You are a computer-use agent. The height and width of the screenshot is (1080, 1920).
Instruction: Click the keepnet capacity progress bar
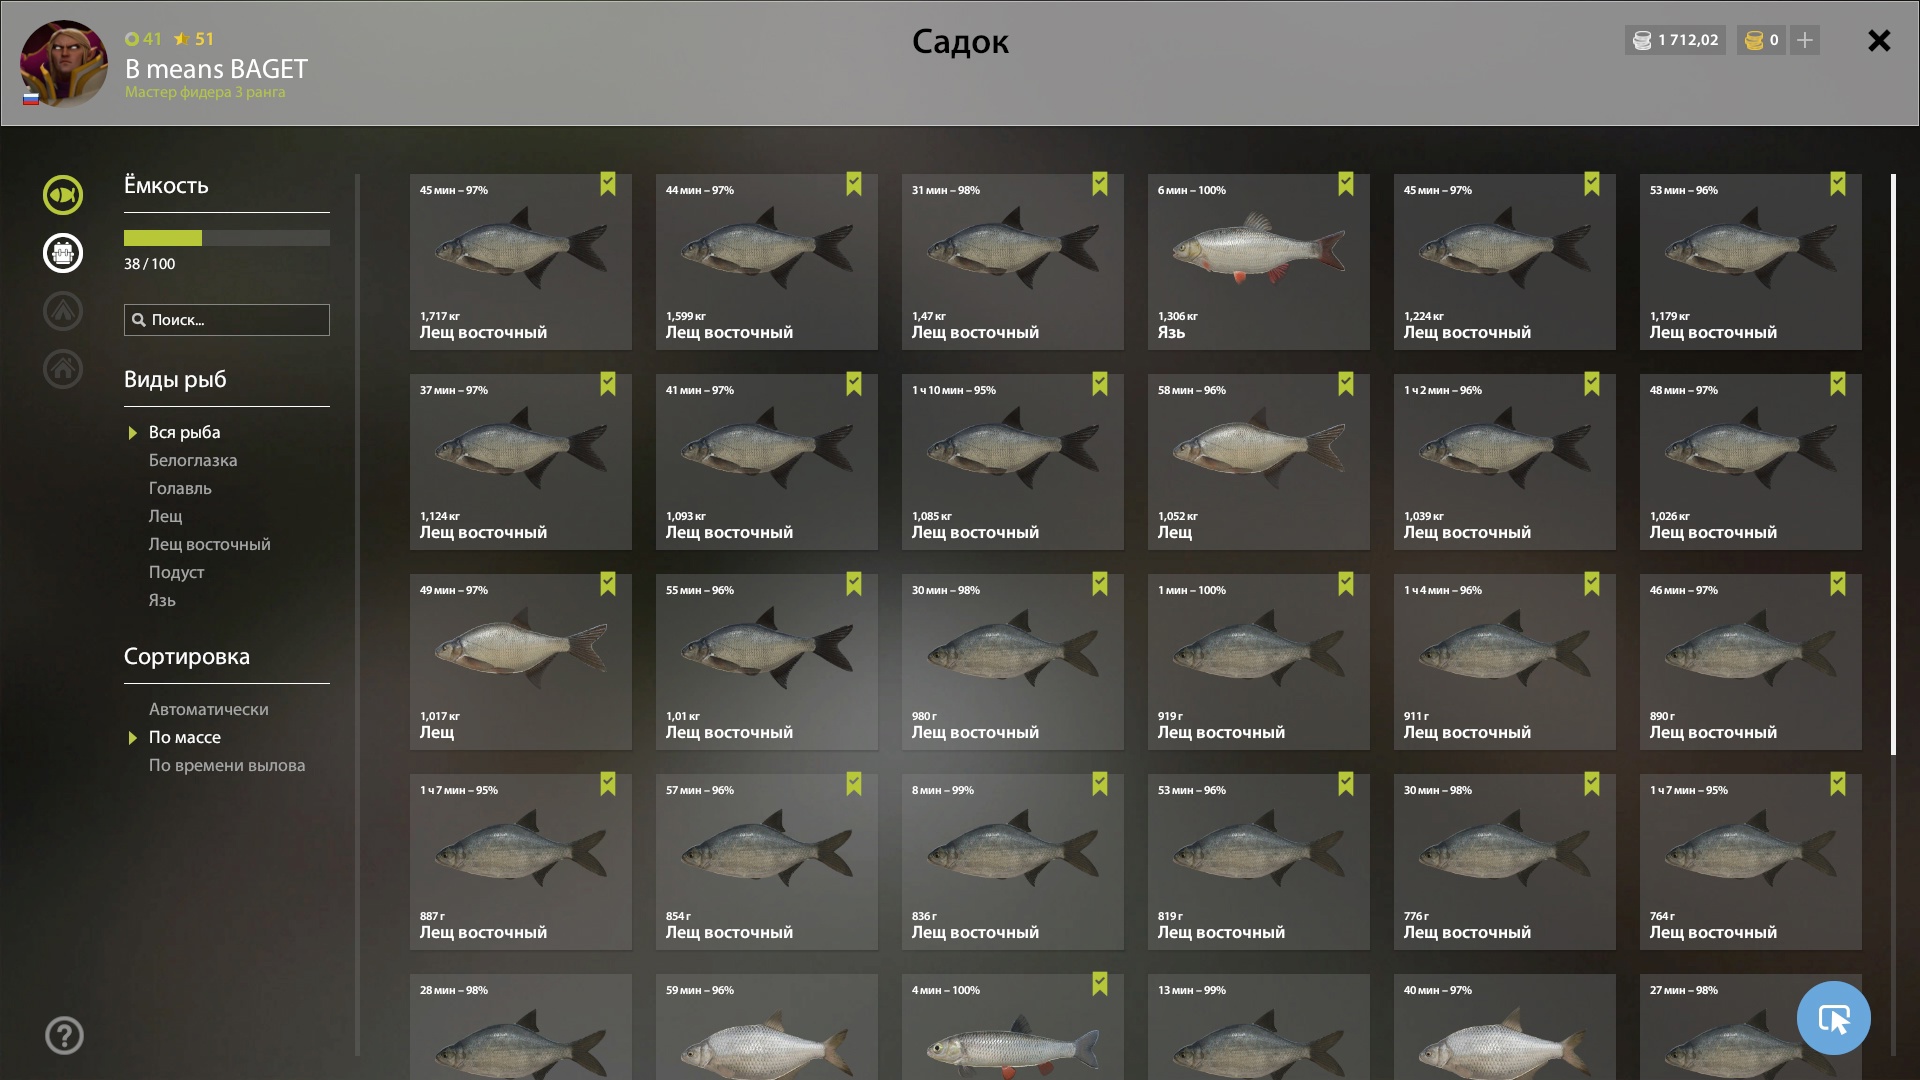(x=227, y=238)
